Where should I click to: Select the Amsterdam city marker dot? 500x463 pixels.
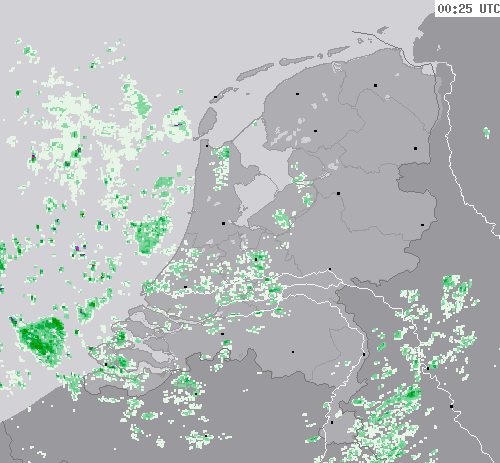(223, 223)
